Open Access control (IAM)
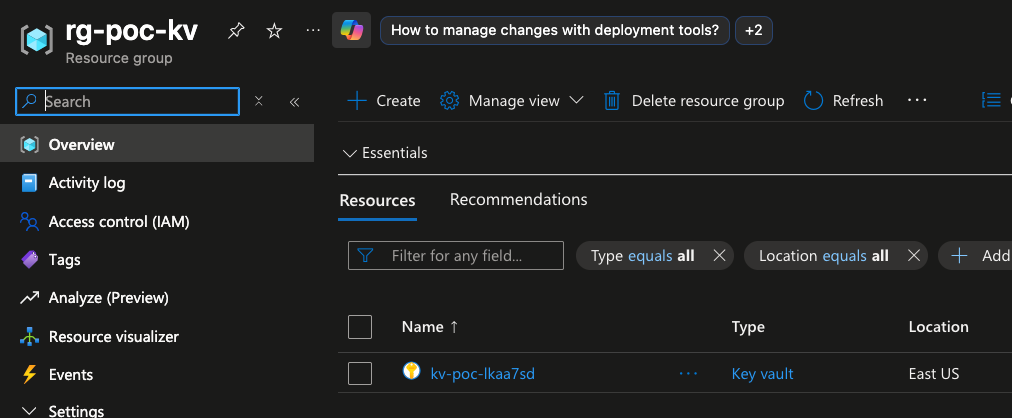Image resolution: width=1012 pixels, height=418 pixels. tap(157, 221)
